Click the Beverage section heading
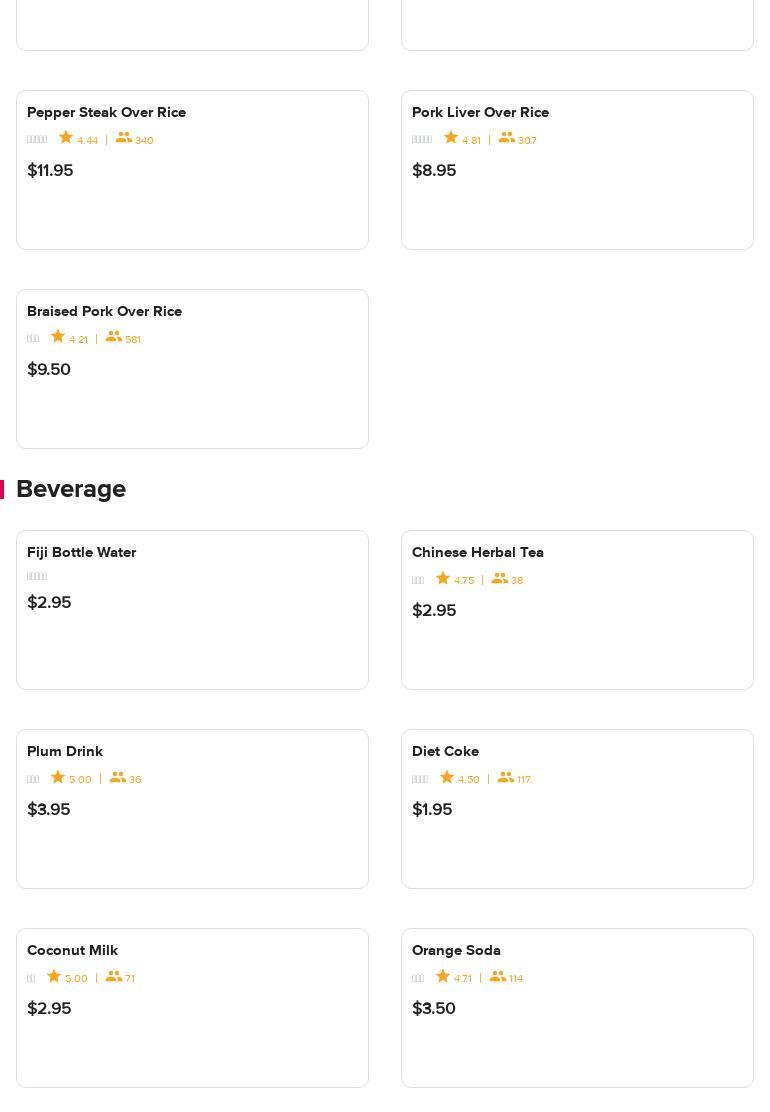 coord(71,489)
